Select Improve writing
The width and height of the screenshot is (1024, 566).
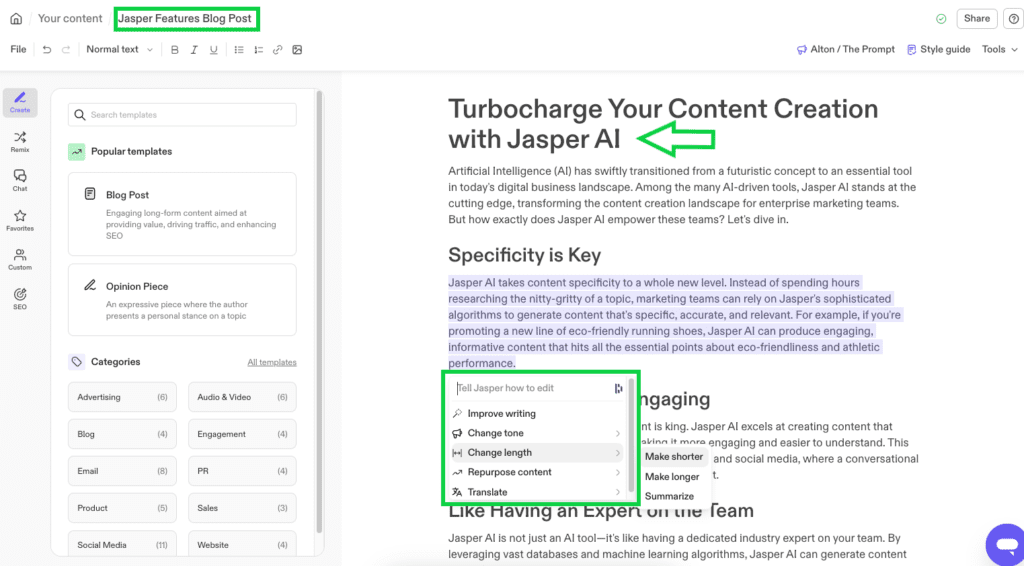click(x=537, y=413)
